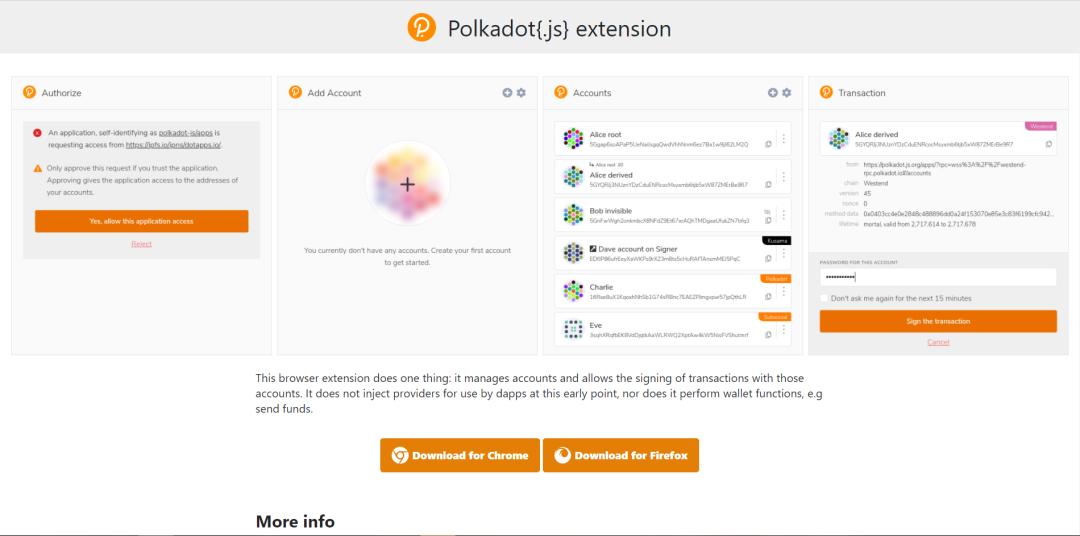Copy the Alice root address
The width and height of the screenshot is (1080, 536).
[768, 145]
